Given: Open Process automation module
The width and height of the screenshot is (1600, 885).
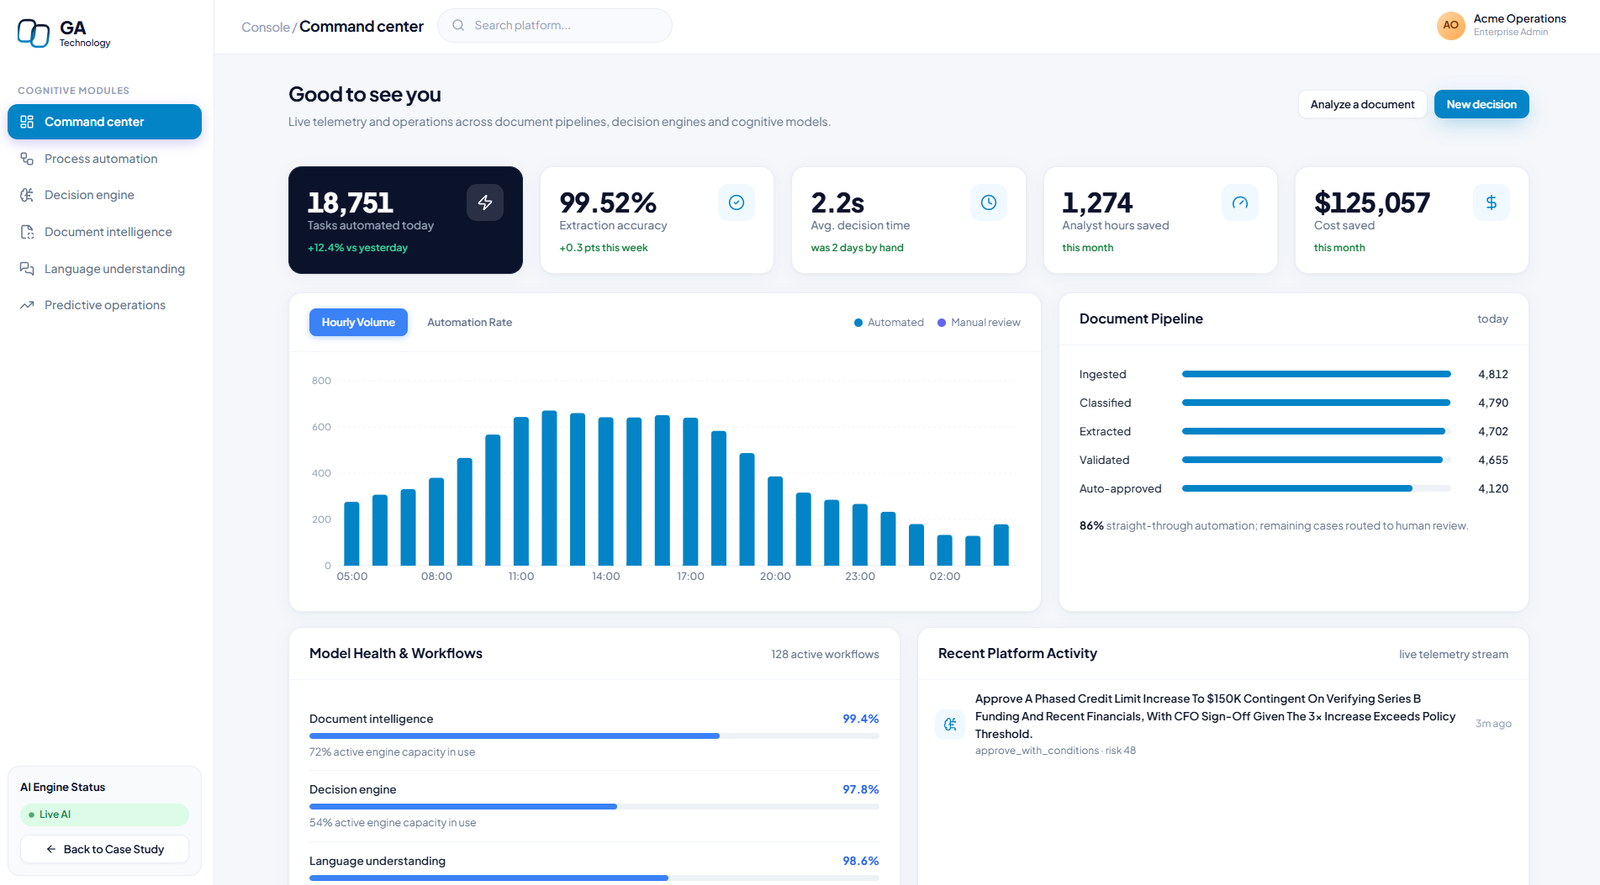Looking at the screenshot, I should click(104, 159).
